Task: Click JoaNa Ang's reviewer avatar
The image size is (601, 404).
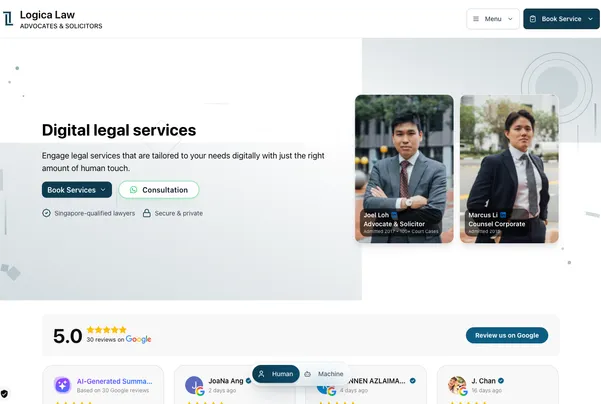Action: click(194, 385)
